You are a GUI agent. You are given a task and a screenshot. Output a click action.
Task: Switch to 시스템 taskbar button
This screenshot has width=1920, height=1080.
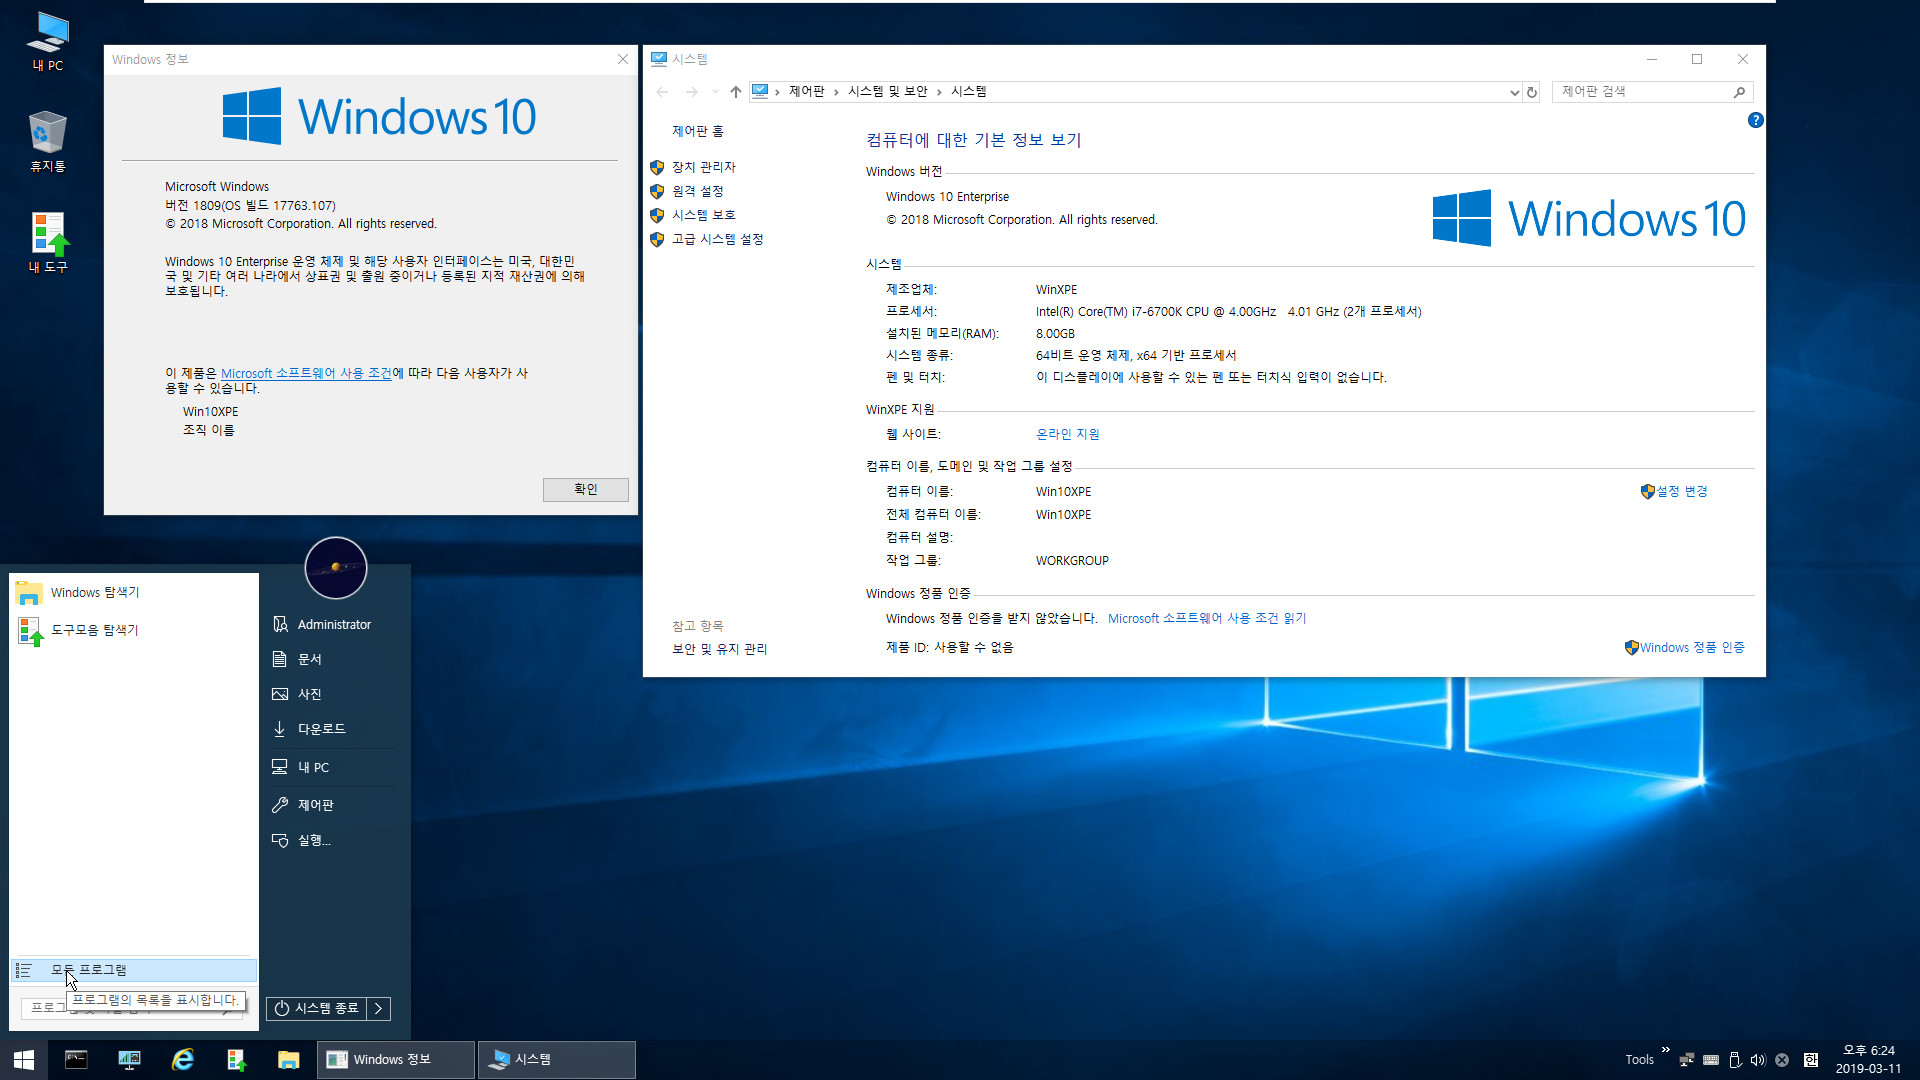(557, 1059)
